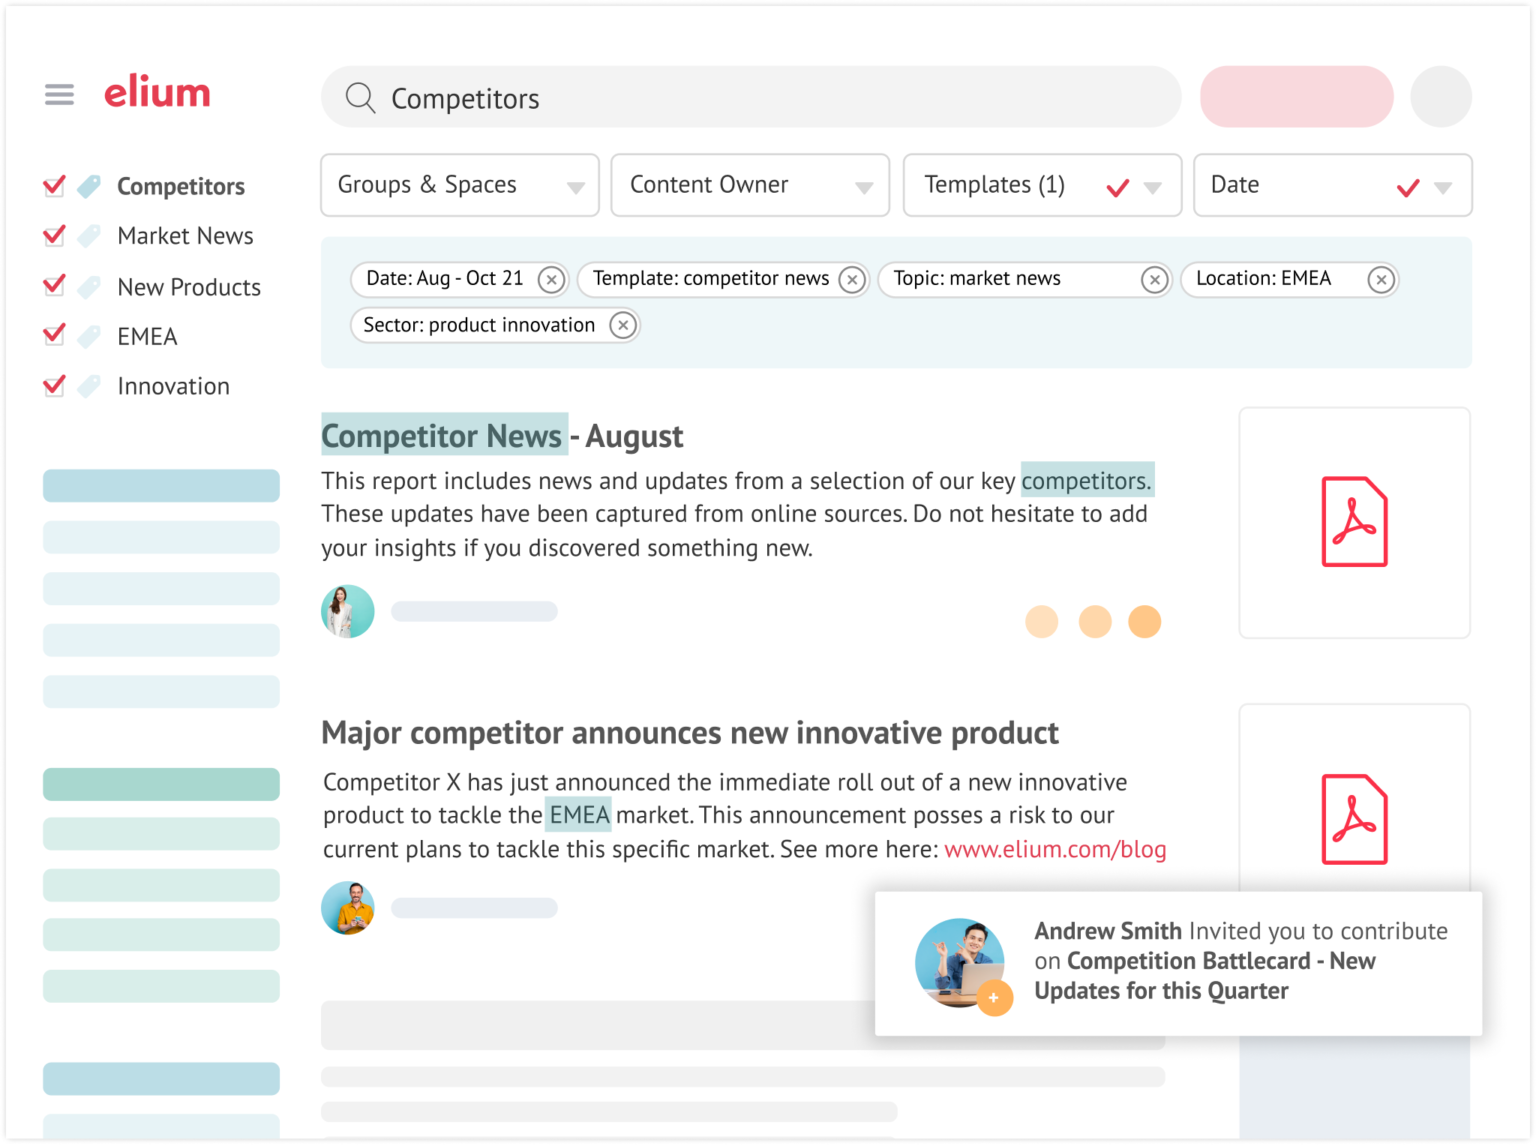Click the author avatar under Competitor News - August

click(347, 611)
